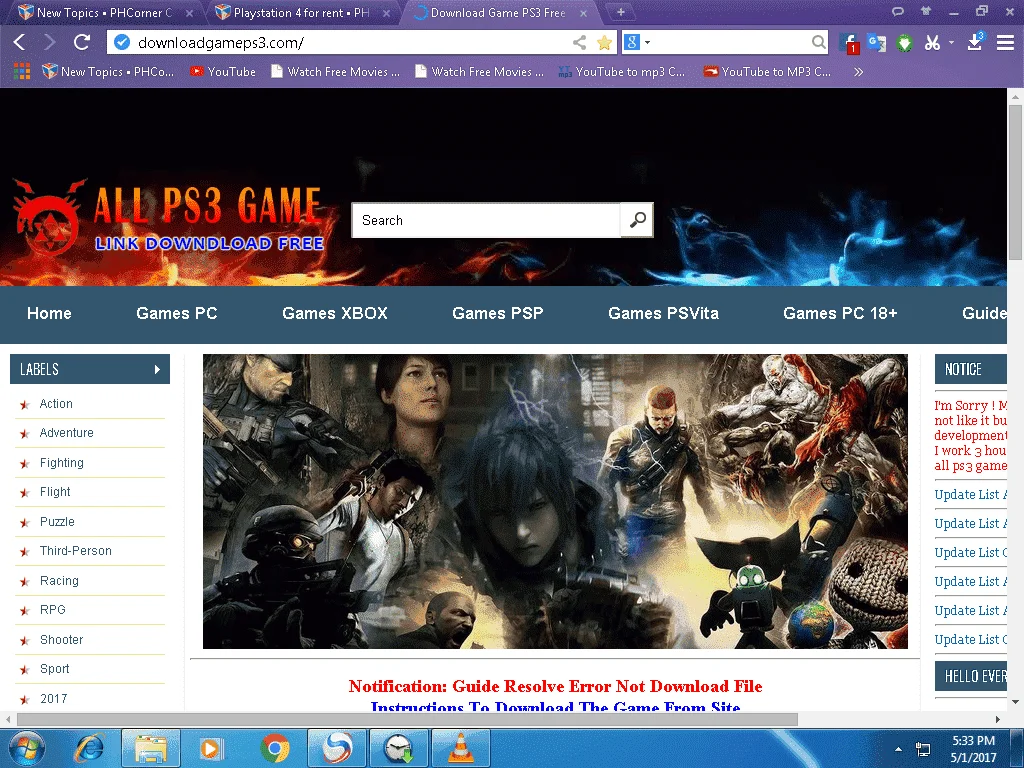Click the green shield extension icon
1024x768 pixels.
(x=904, y=43)
